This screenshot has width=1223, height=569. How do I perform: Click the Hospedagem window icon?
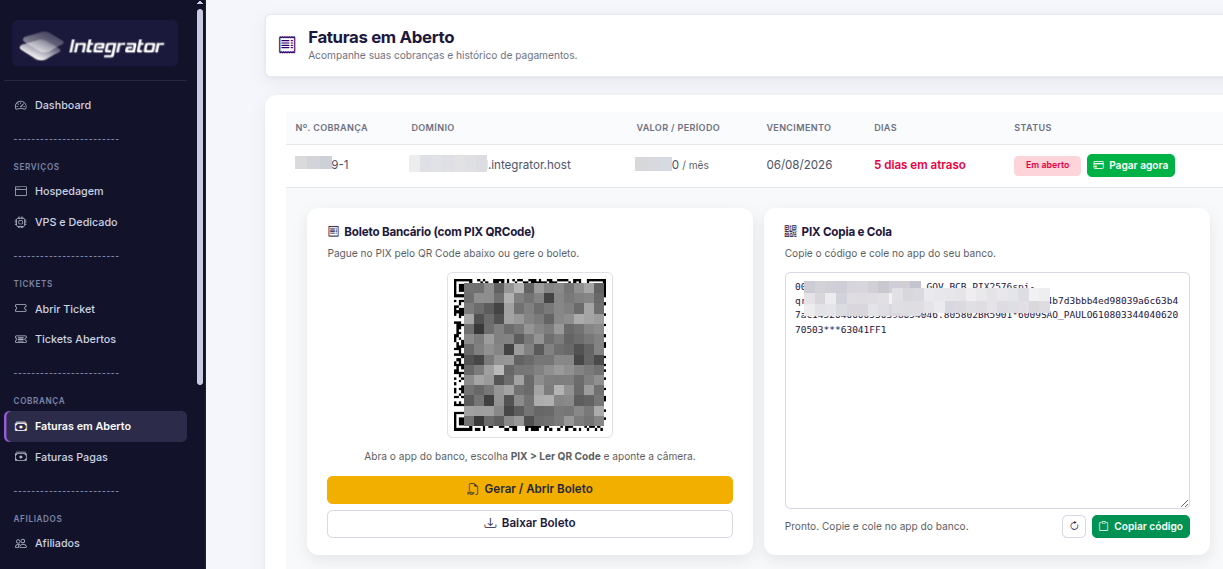(x=21, y=191)
